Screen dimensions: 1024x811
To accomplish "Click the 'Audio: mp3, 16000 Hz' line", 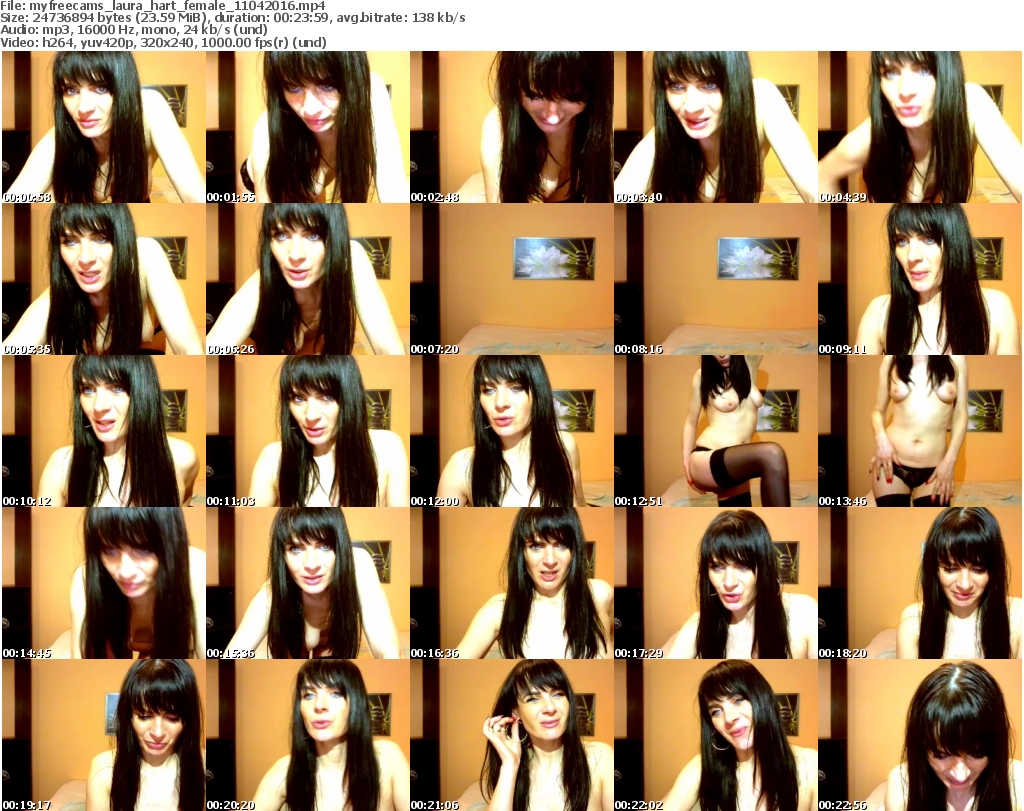I will [x=134, y=30].
